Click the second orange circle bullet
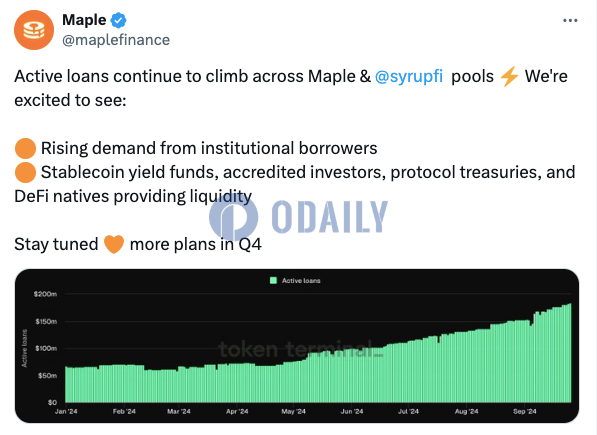Screen dimensions: 597x435 click(x=26, y=172)
